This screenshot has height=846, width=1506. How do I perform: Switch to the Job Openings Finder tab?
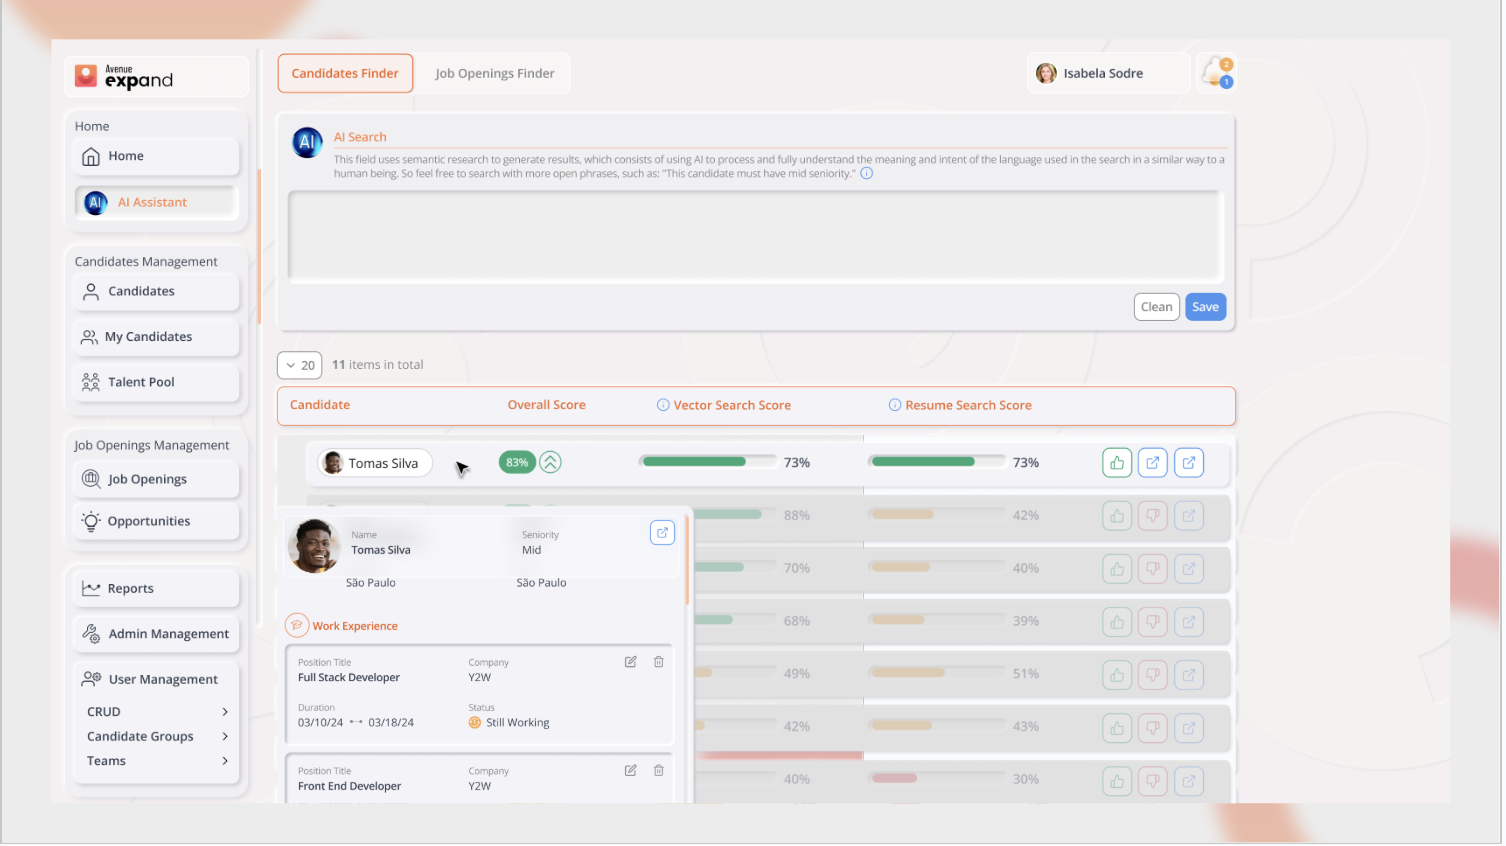click(494, 74)
